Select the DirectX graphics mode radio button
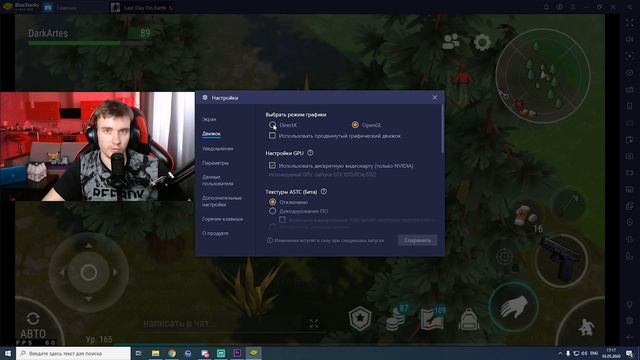Screen dimensions: 640x360 (272, 125)
